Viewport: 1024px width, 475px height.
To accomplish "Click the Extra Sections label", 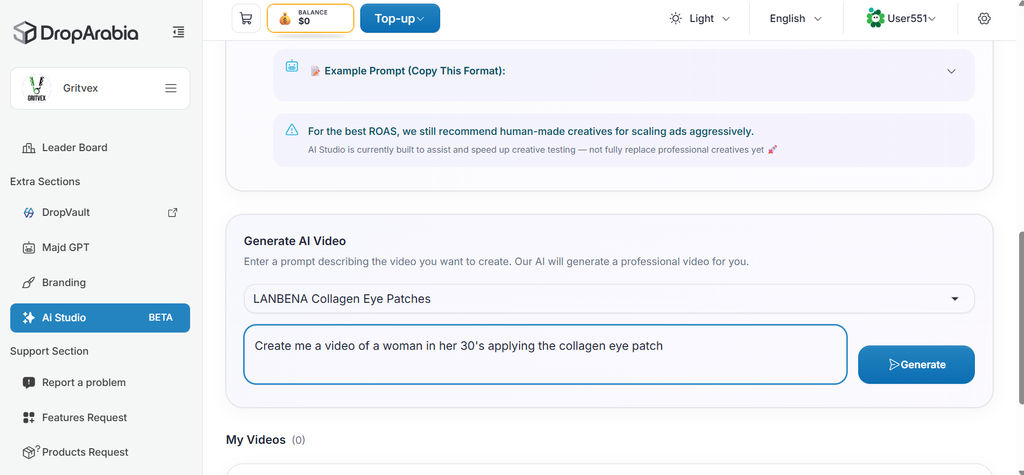I will point(45,182).
